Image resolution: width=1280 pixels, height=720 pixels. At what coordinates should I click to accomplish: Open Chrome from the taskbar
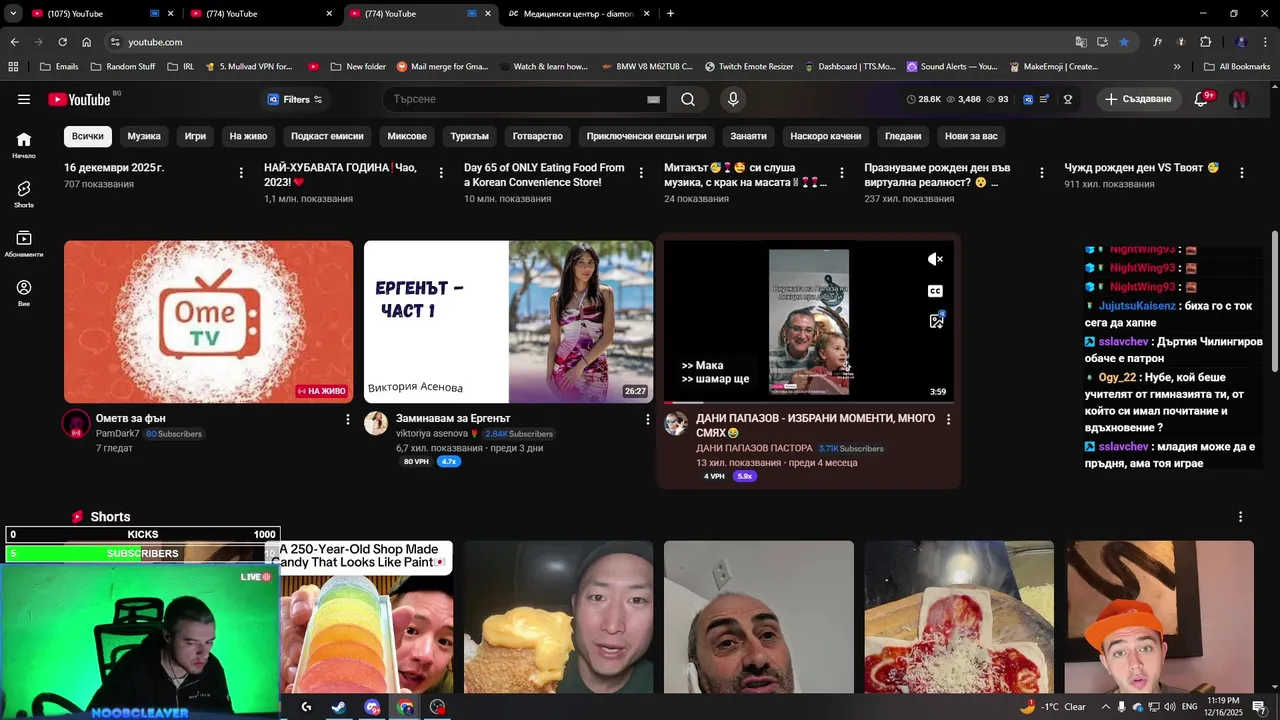coord(405,707)
